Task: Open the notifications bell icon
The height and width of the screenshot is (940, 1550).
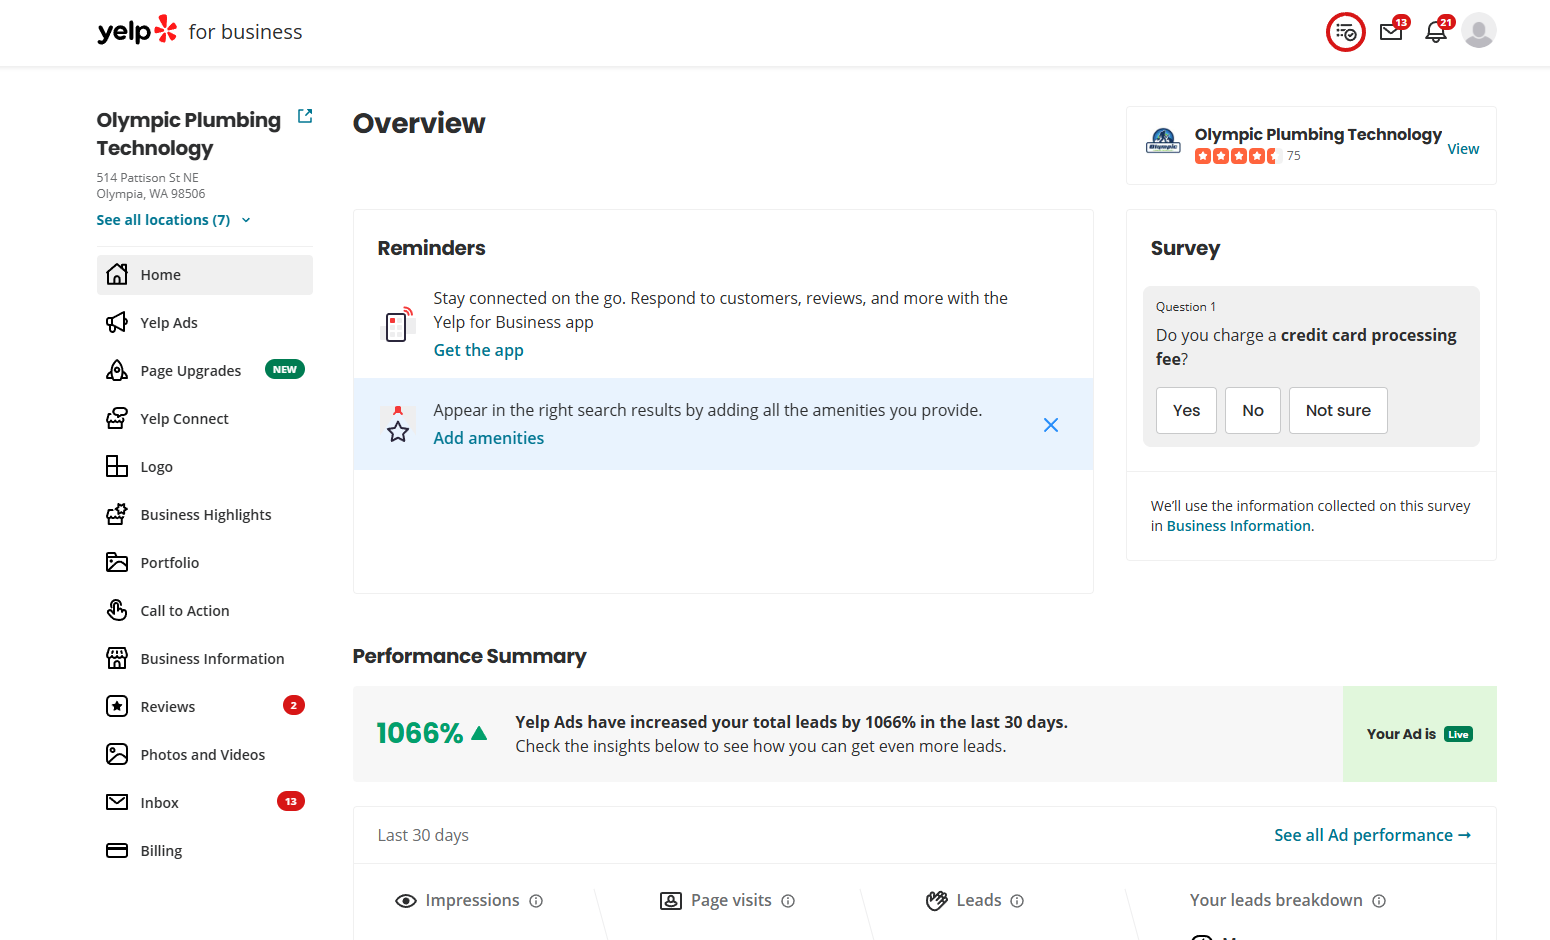Action: click(x=1436, y=32)
